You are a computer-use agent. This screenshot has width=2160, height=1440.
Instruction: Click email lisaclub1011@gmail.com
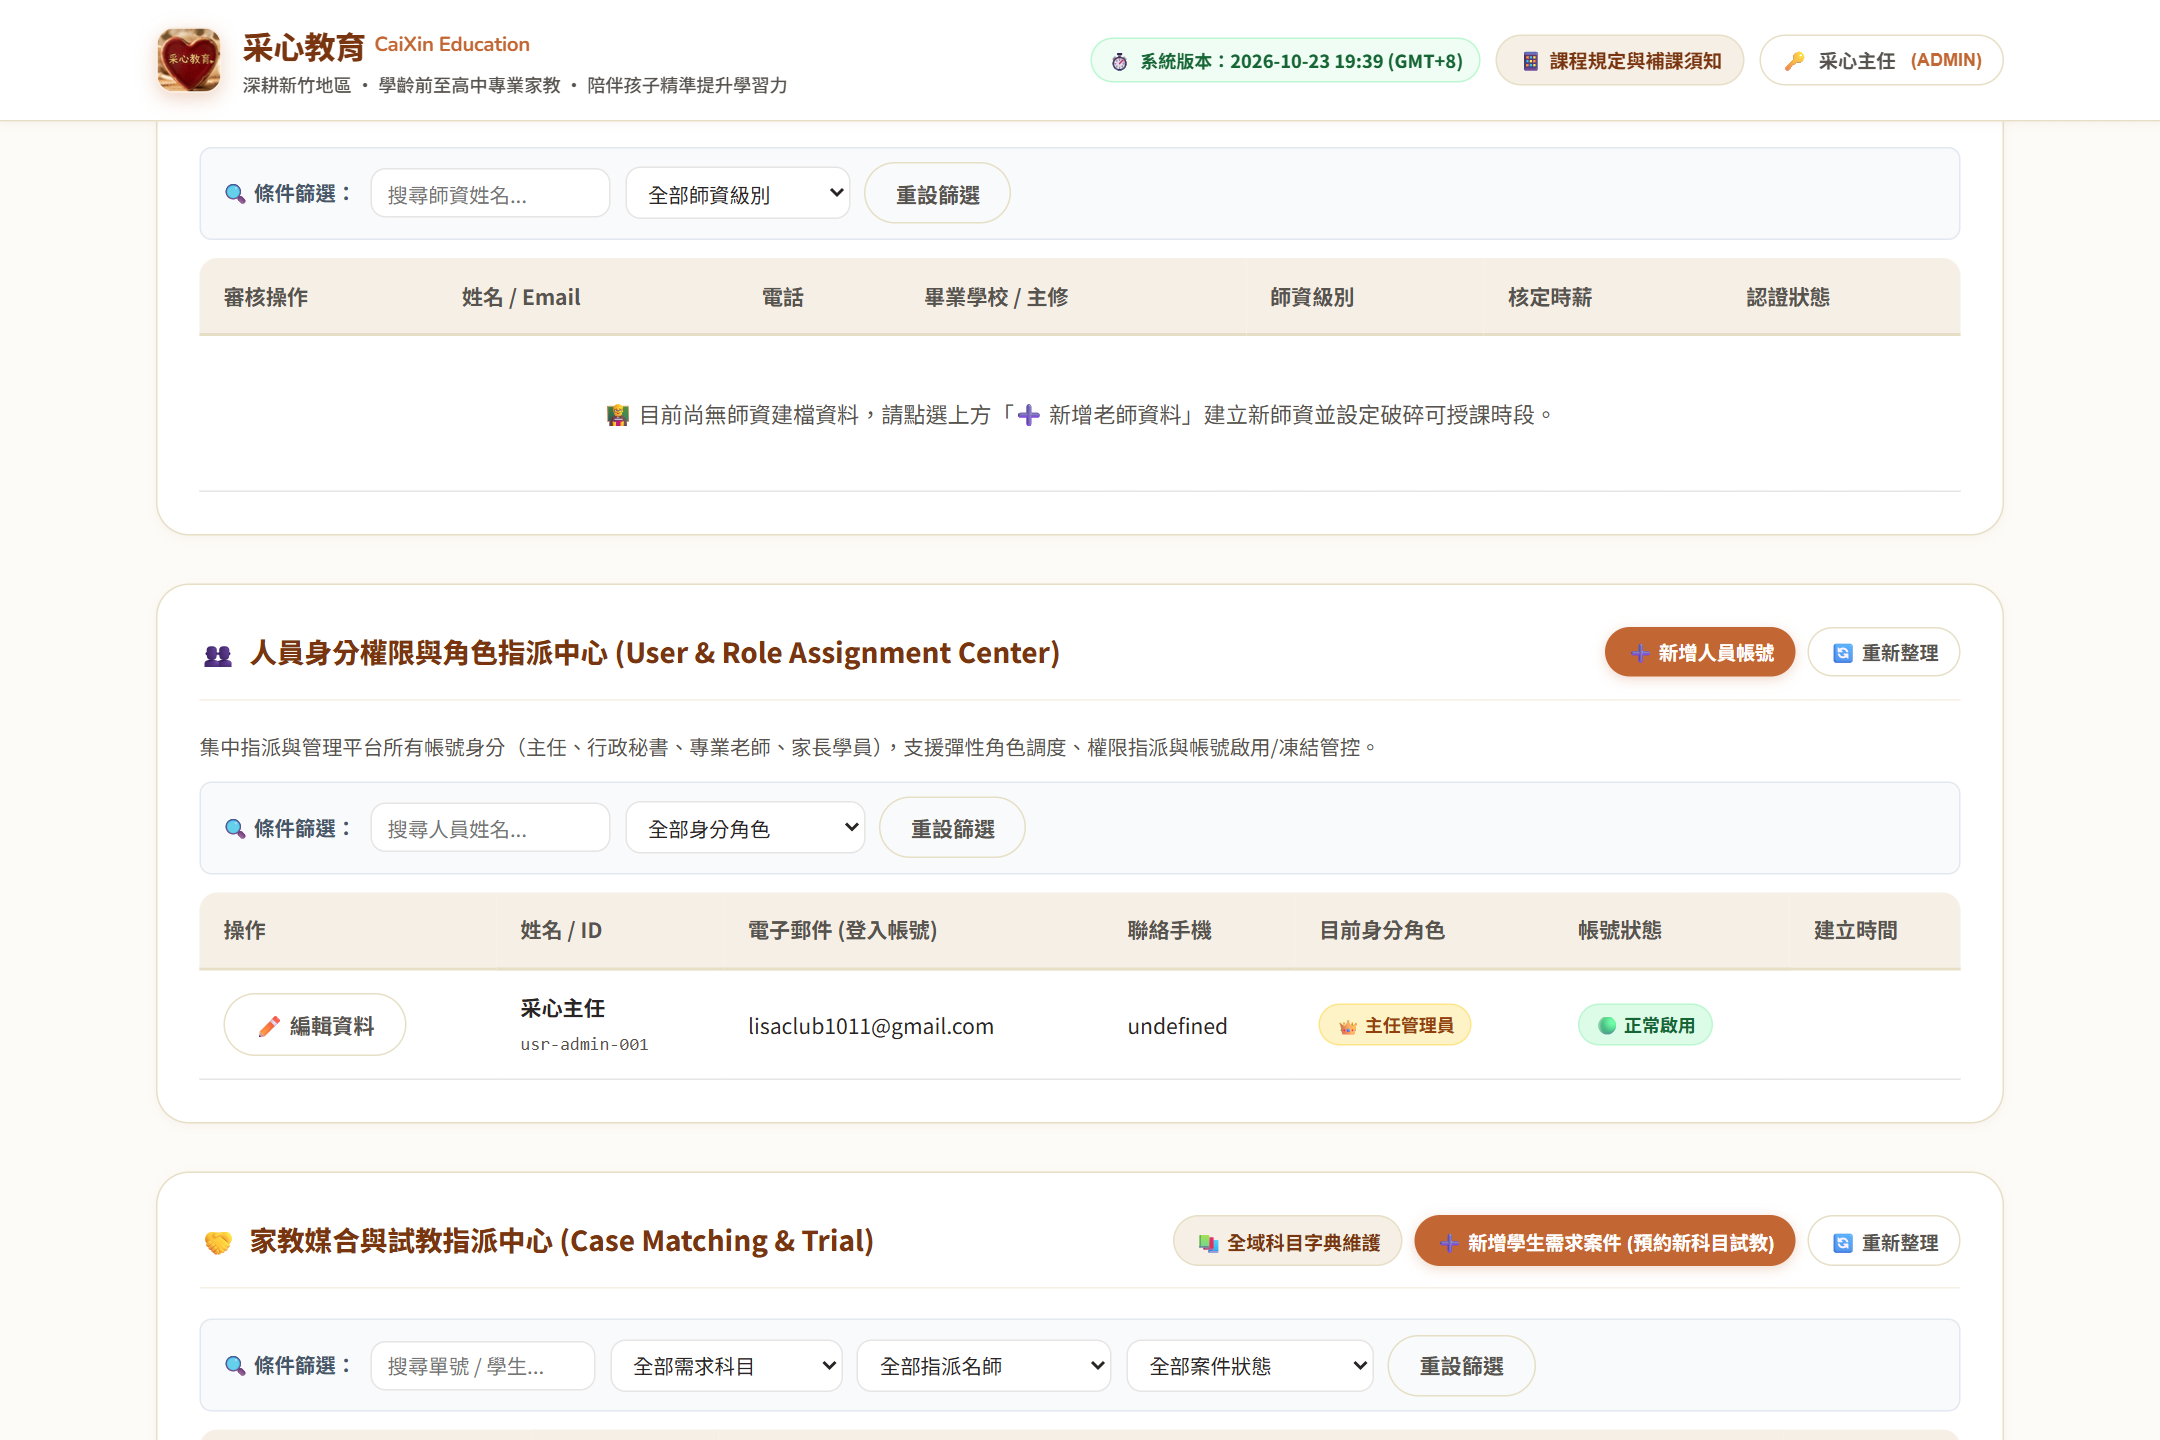[871, 1026]
